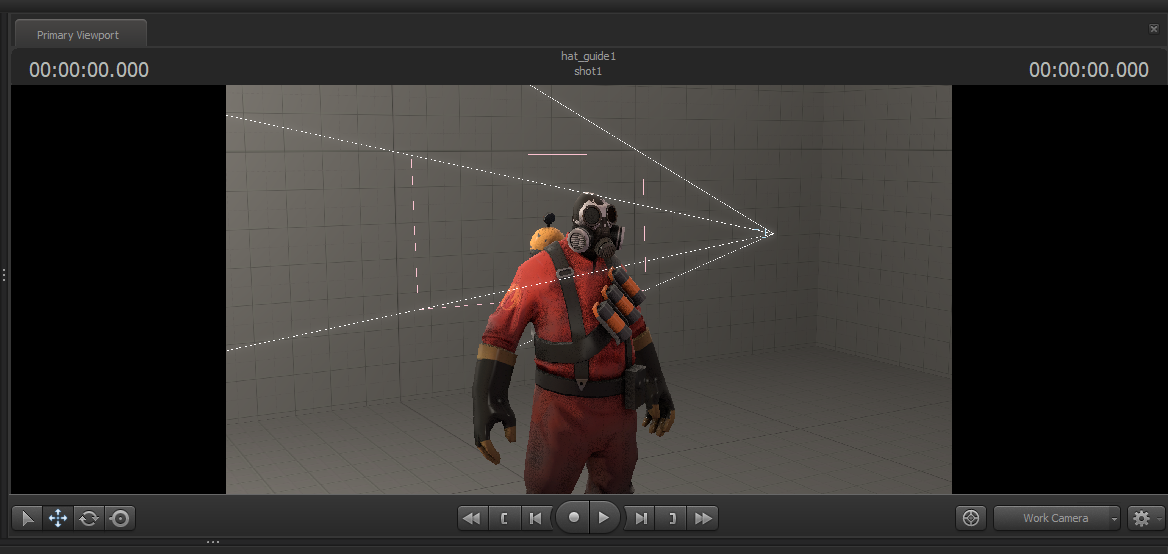1168x554 pixels.
Task: Start recording with the record button
Action: tap(573, 518)
